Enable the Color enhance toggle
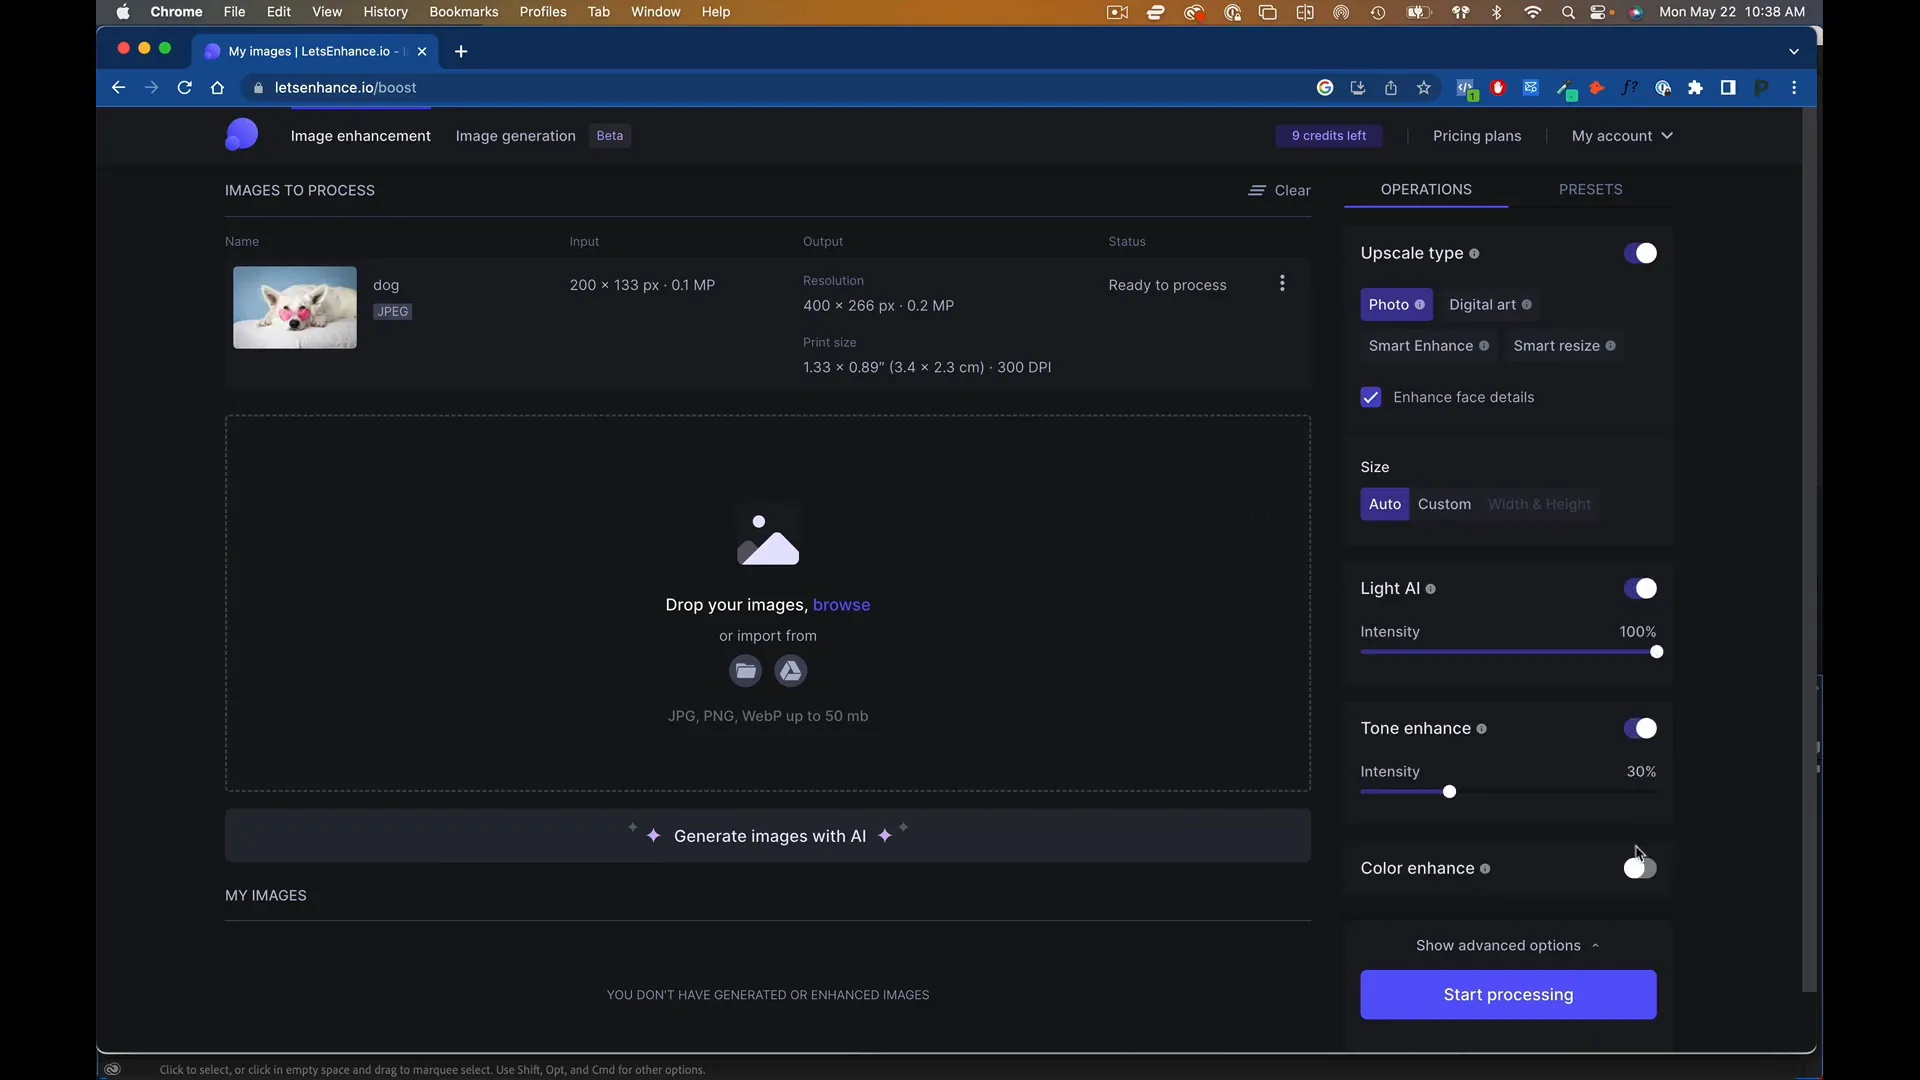 point(1640,868)
